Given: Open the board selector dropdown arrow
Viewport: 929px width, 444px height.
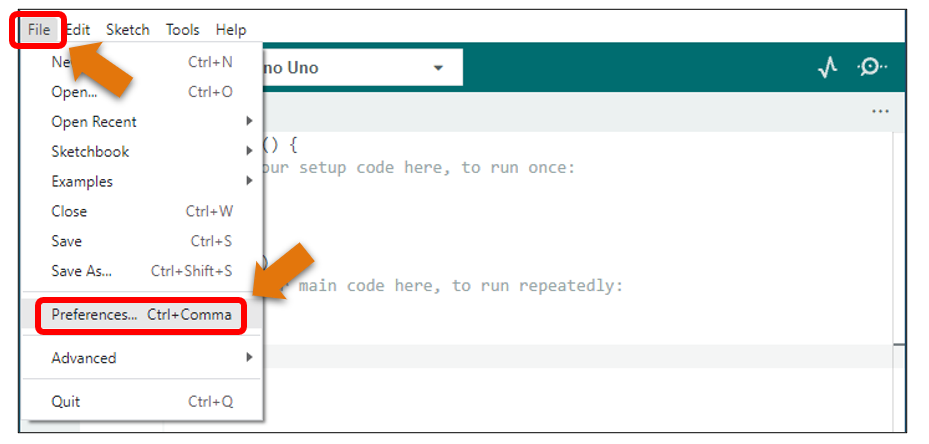Looking at the screenshot, I should tap(438, 68).
